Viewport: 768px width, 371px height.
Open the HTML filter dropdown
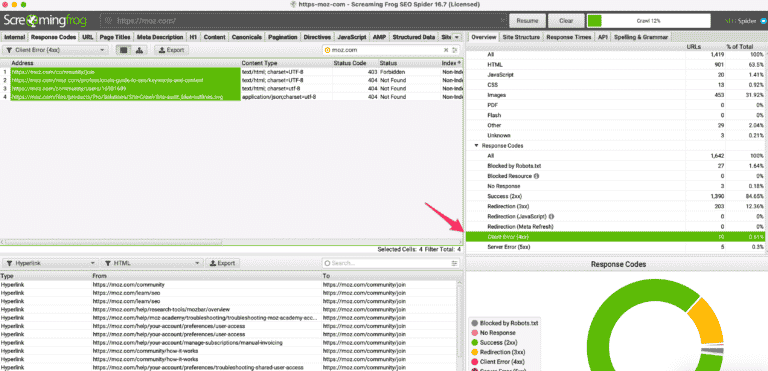(x=151, y=263)
